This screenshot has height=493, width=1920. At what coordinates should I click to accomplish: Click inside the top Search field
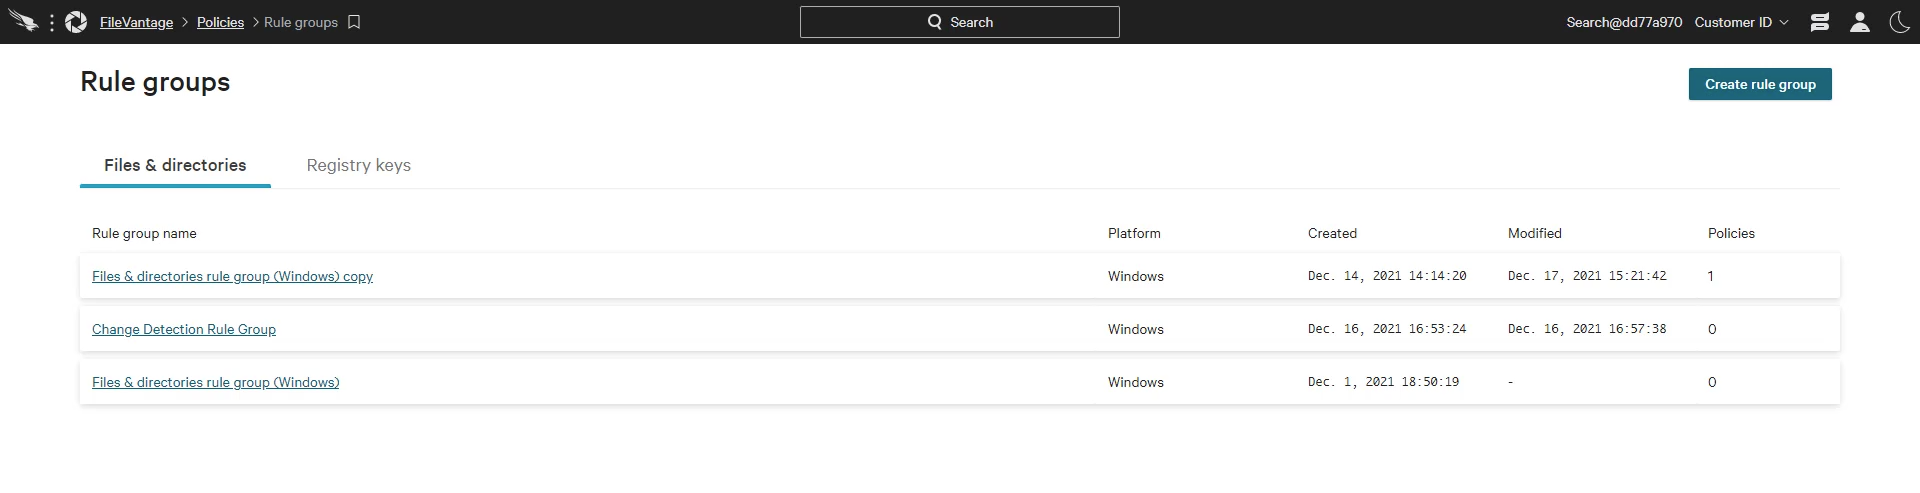point(960,22)
